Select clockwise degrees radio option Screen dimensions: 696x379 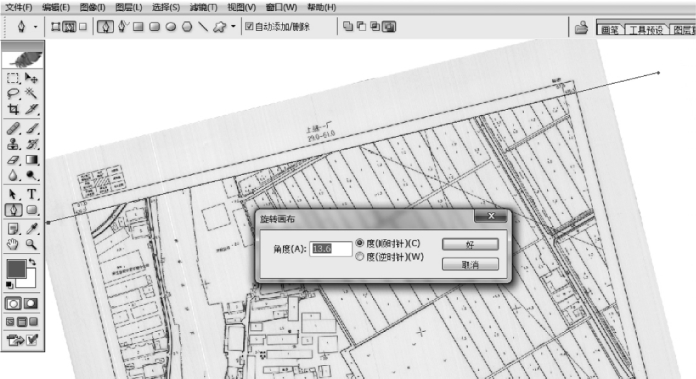click(360, 243)
